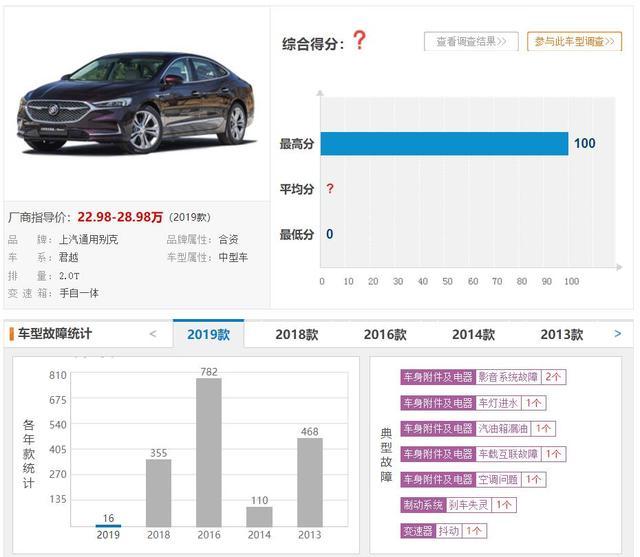This screenshot has width=640, height=557.
Task: Select the 2019款 tab
Action: pos(209,334)
